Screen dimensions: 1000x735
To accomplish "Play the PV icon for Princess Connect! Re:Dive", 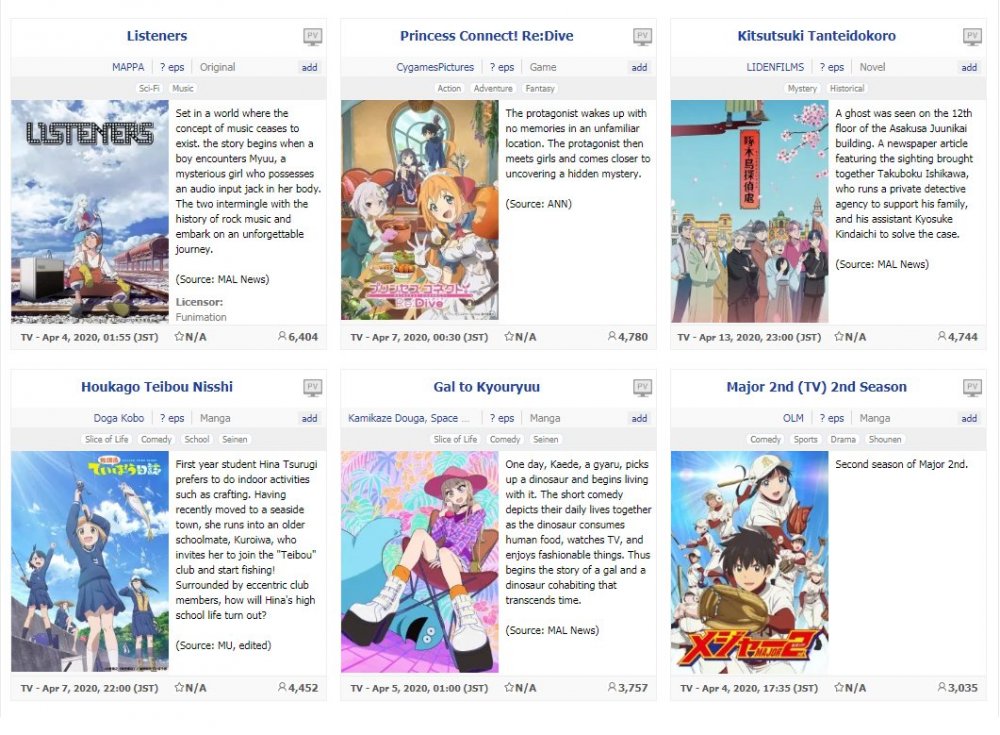I will [642, 36].
